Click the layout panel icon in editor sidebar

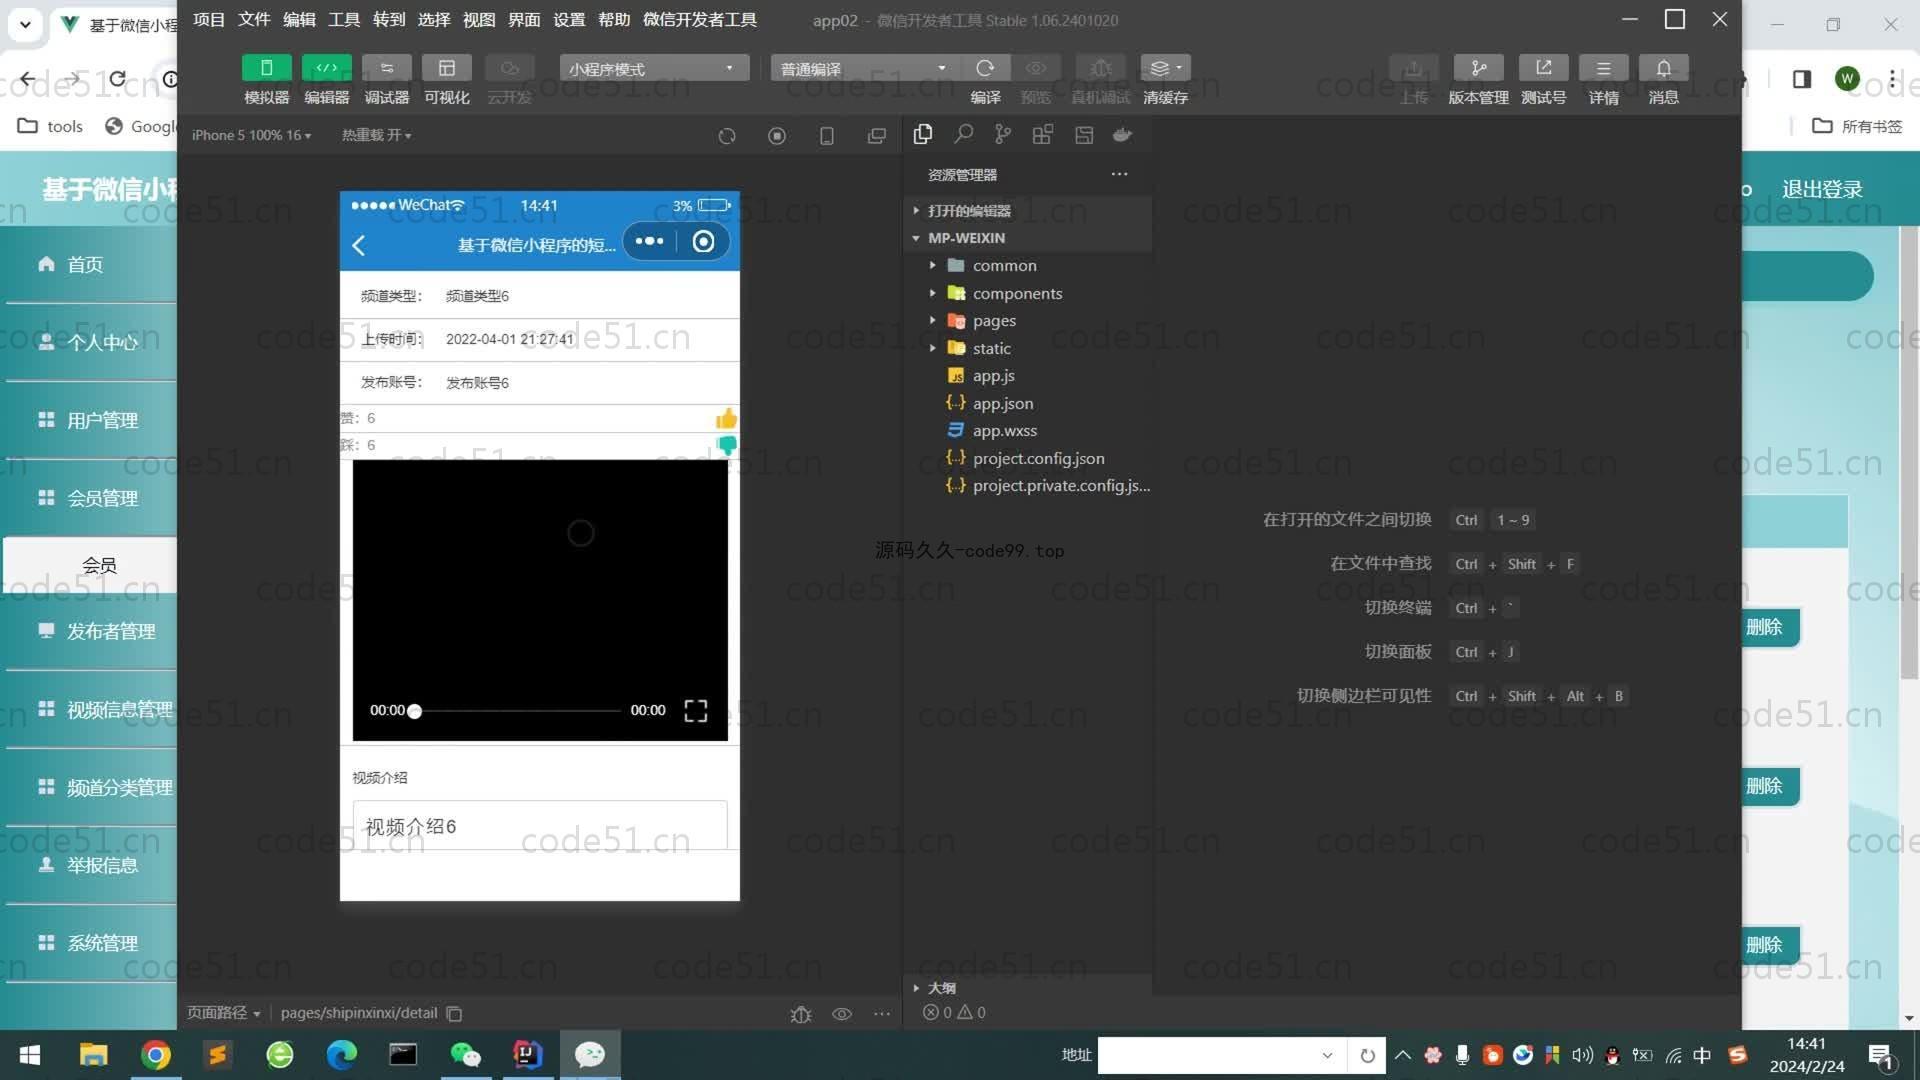1083,134
